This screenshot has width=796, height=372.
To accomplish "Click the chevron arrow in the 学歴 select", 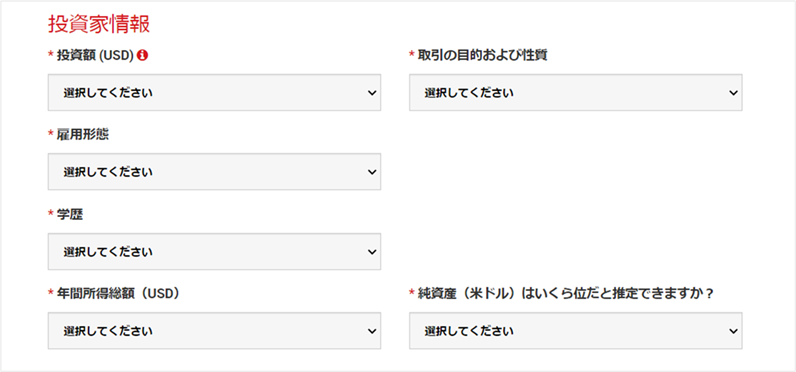I will (372, 252).
